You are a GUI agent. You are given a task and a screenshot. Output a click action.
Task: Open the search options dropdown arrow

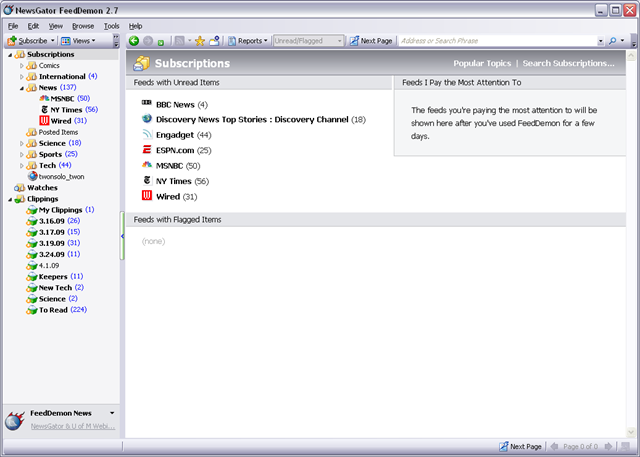[622, 41]
